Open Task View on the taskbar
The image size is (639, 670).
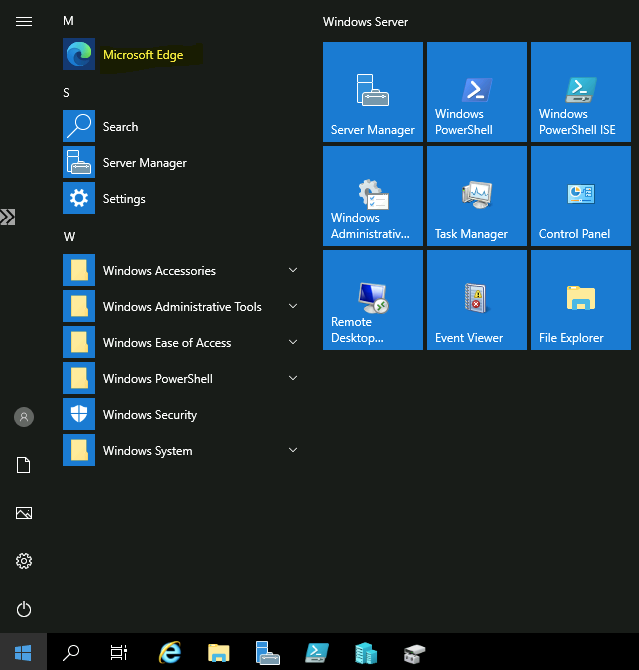(x=119, y=652)
